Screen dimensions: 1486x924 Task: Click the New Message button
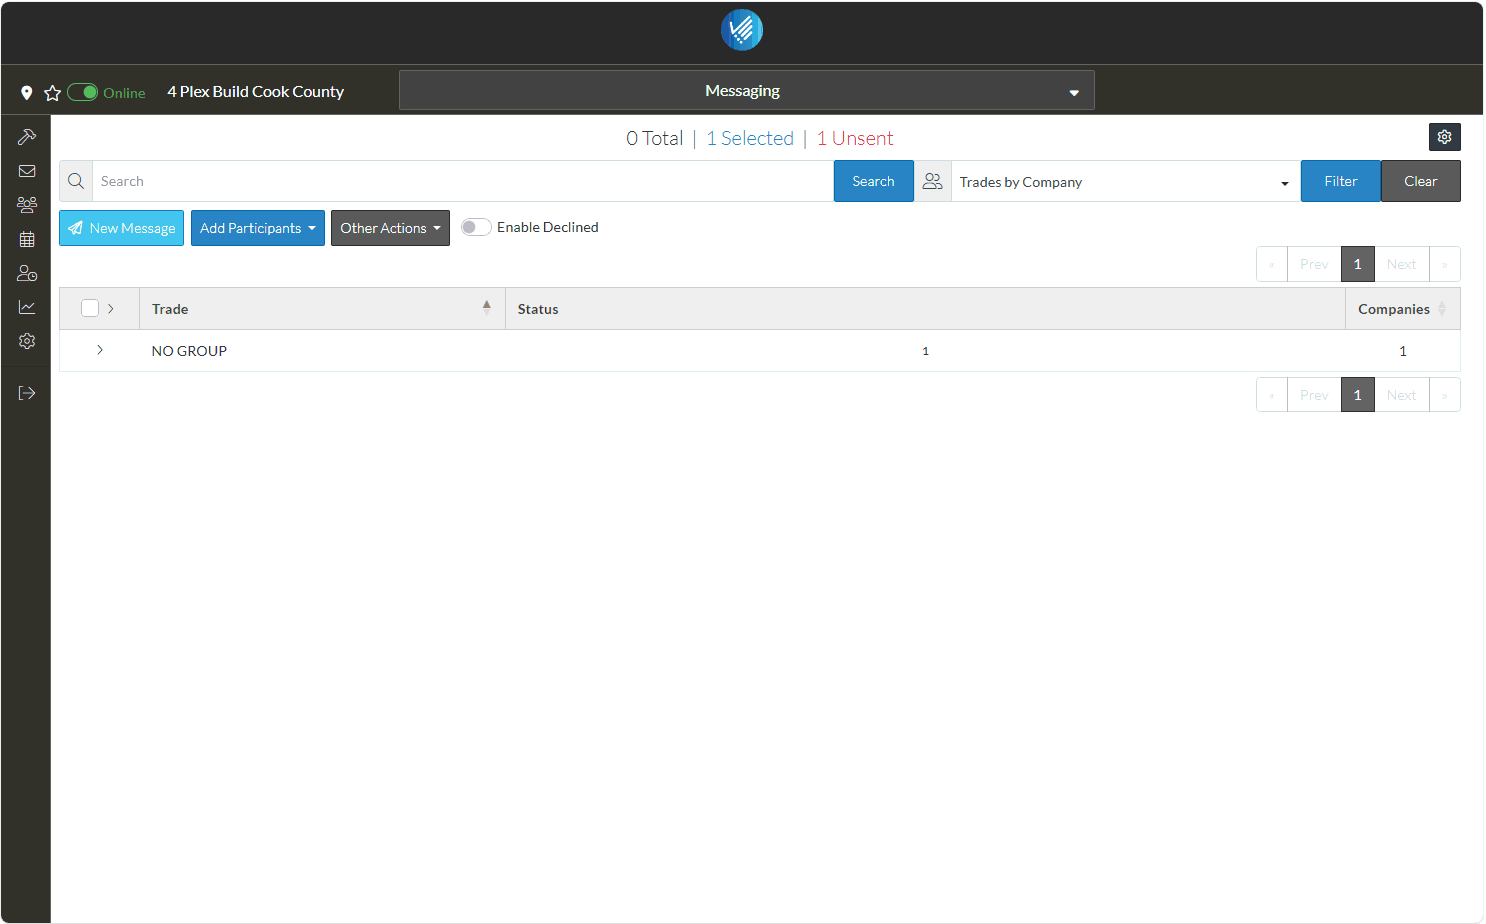coord(121,228)
